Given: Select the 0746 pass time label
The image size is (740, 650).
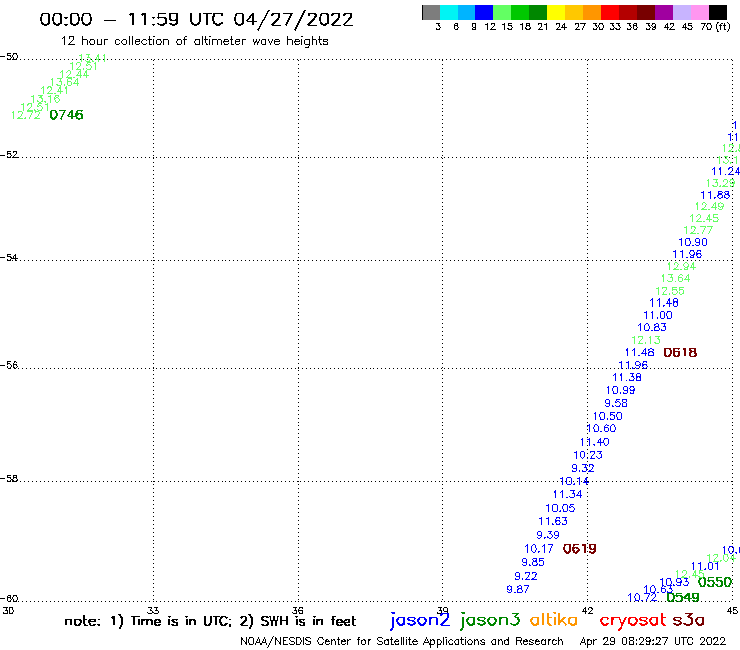Looking at the screenshot, I should 67,115.
